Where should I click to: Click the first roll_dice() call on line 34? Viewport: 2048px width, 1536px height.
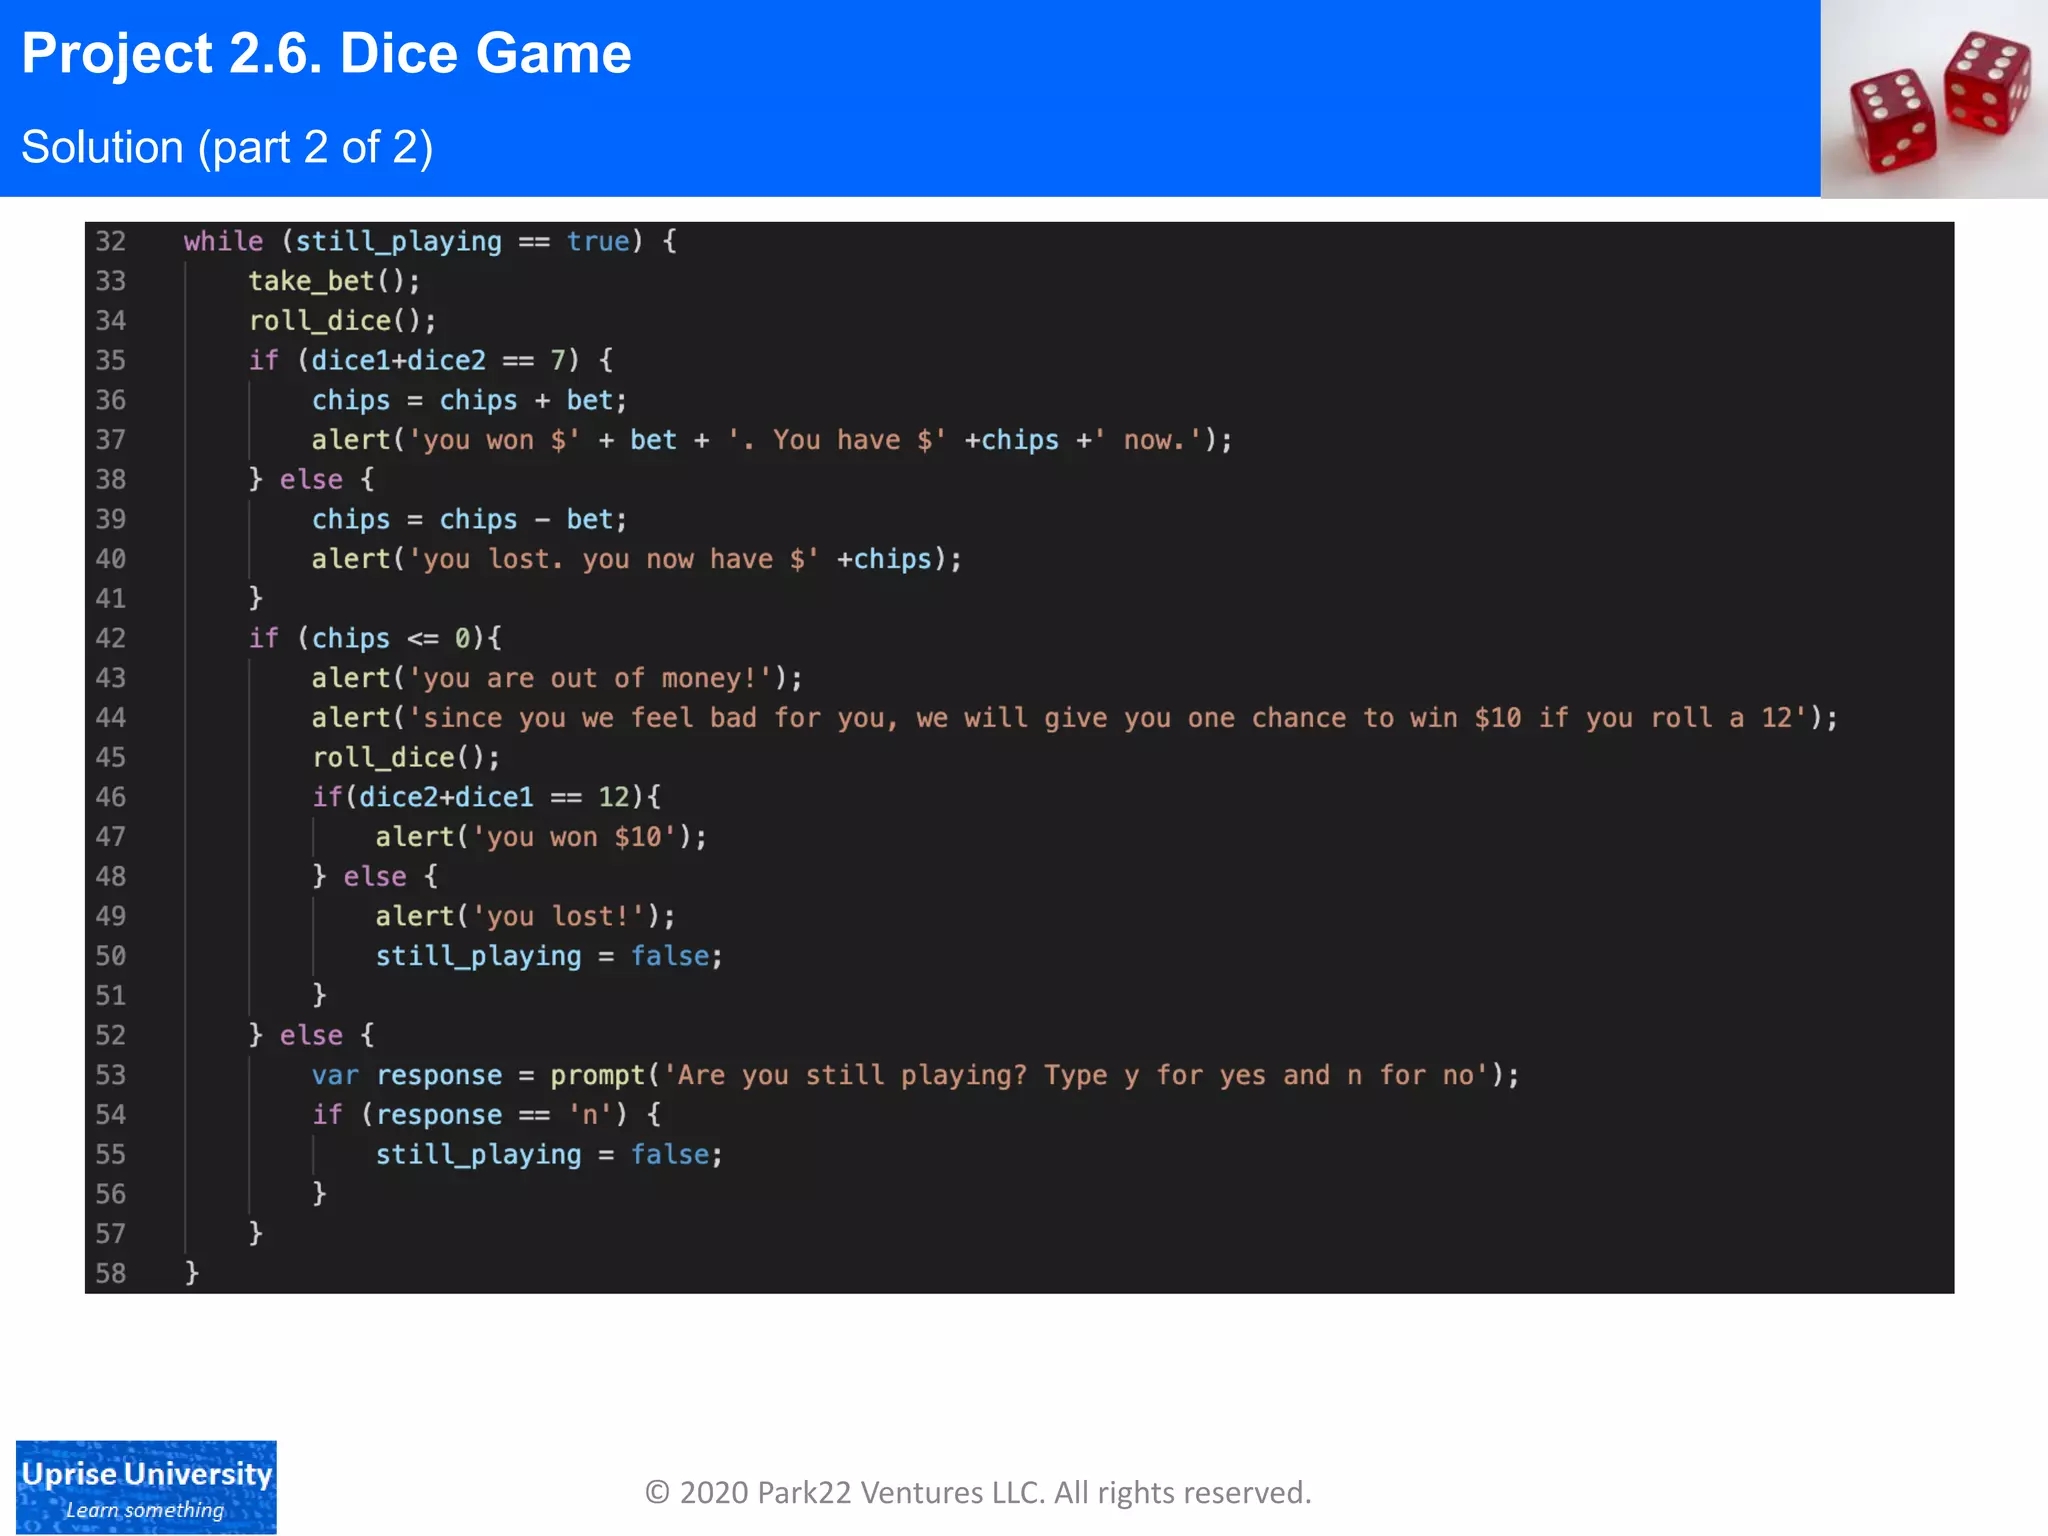[342, 321]
